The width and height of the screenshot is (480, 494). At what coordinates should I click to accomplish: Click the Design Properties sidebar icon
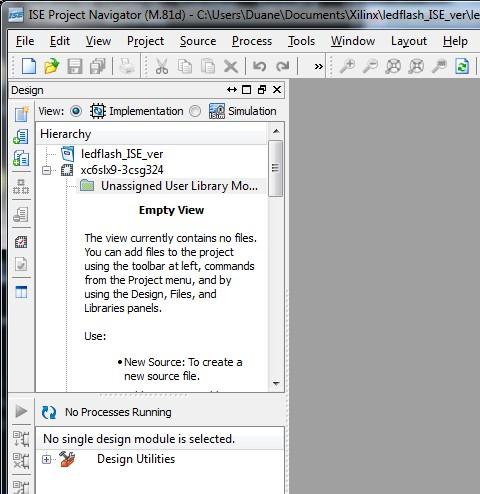[21, 214]
